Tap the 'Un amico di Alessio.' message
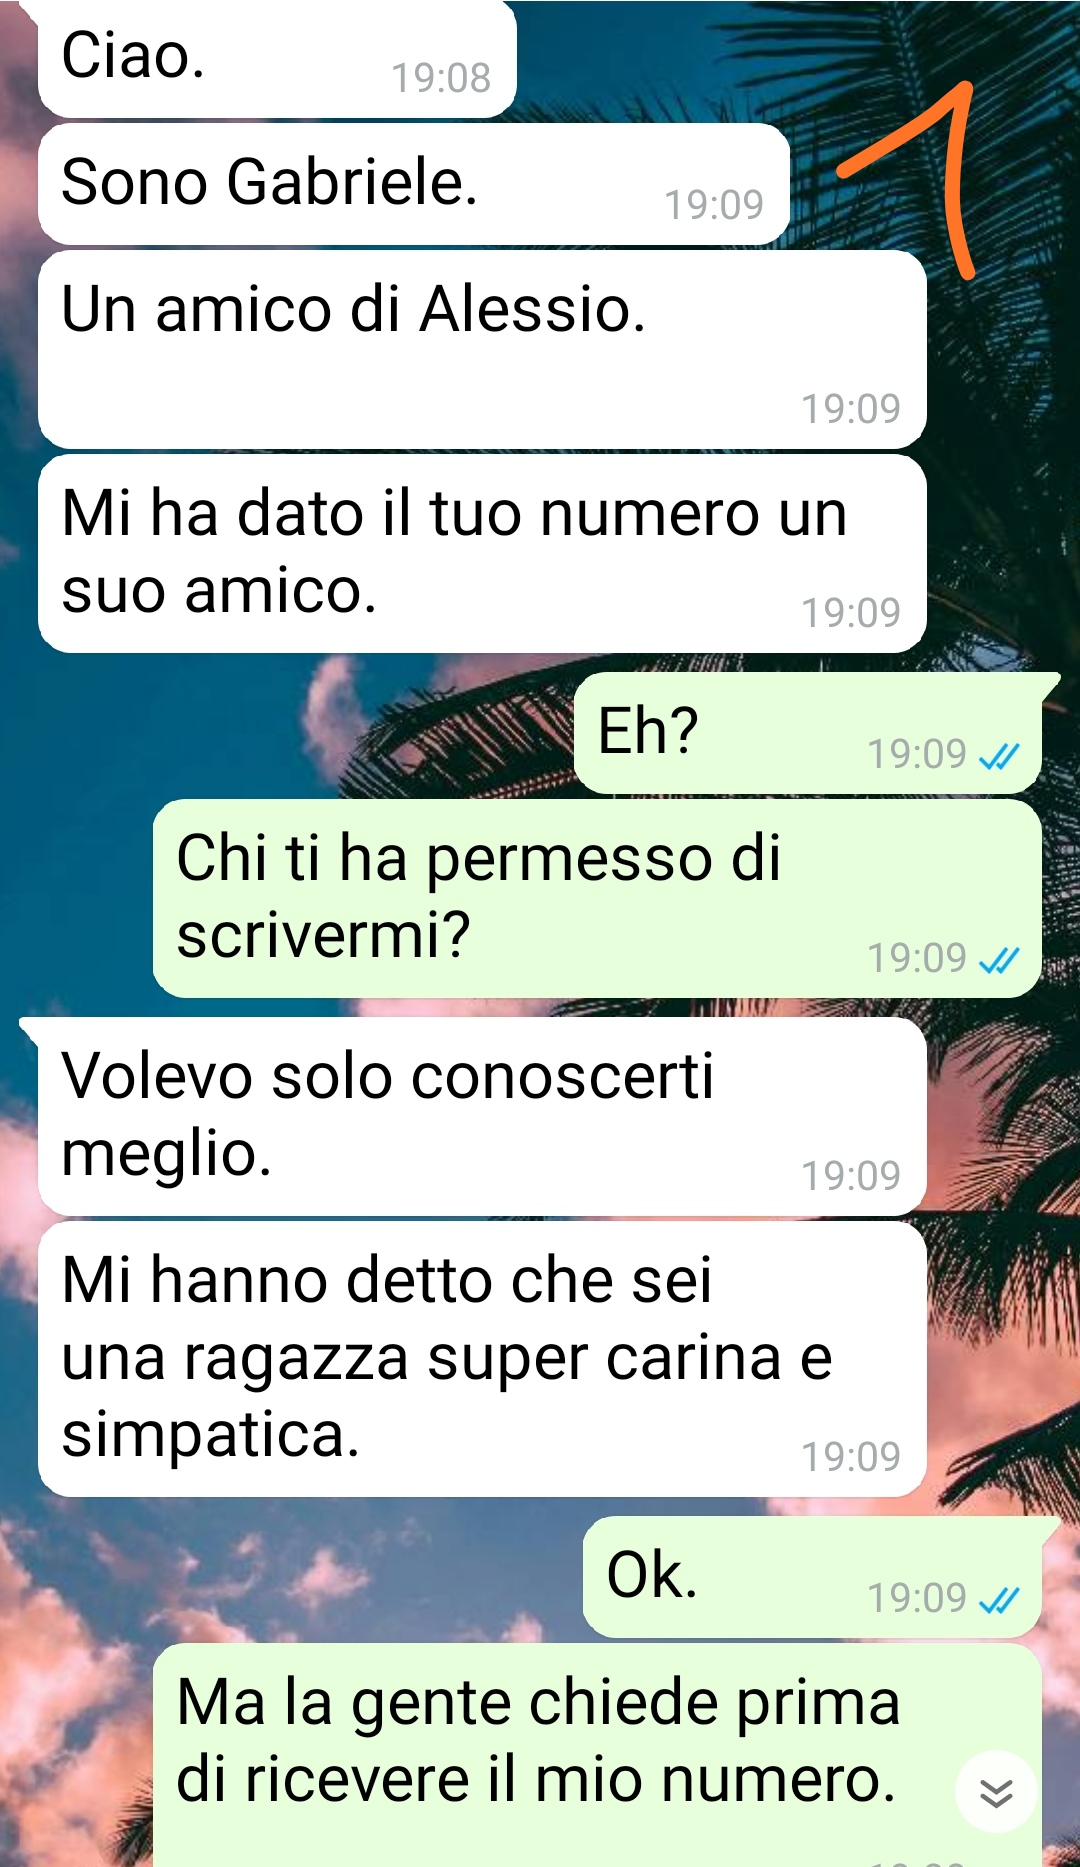The height and width of the screenshot is (1867, 1080). [482, 349]
